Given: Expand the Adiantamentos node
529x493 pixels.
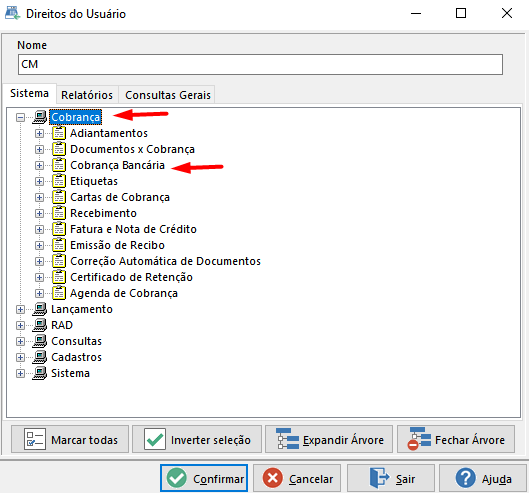Looking at the screenshot, I should (x=39, y=133).
